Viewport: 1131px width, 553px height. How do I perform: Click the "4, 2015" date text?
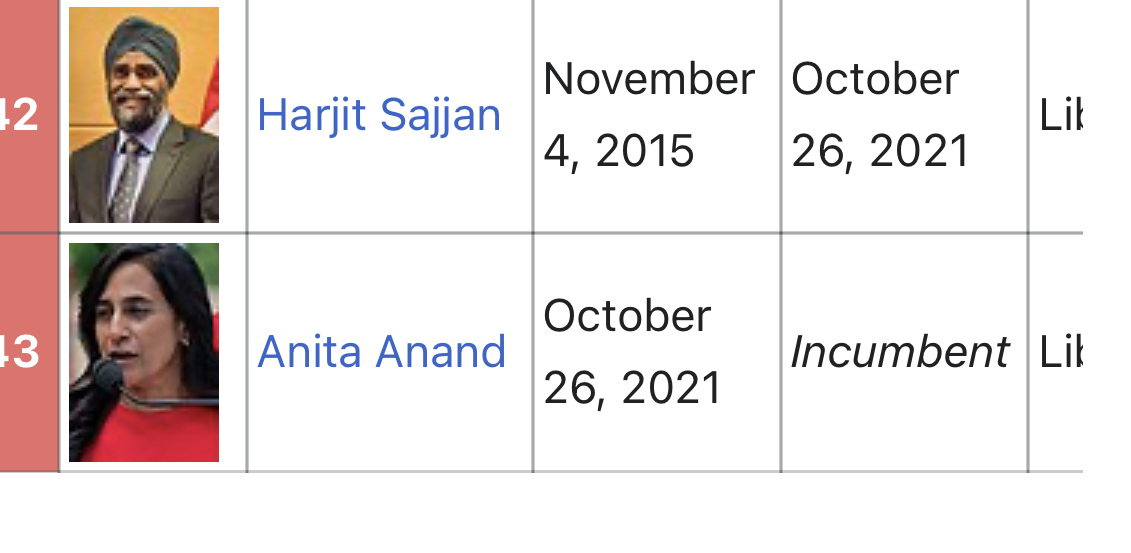(x=619, y=151)
